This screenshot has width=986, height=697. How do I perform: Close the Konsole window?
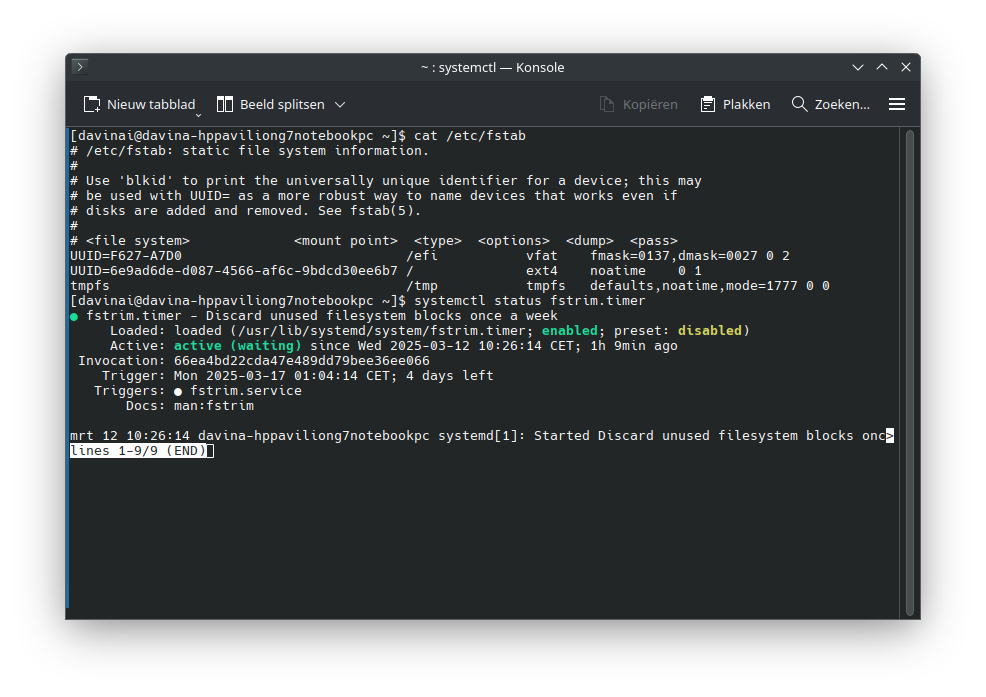pyautogui.click(x=906, y=67)
